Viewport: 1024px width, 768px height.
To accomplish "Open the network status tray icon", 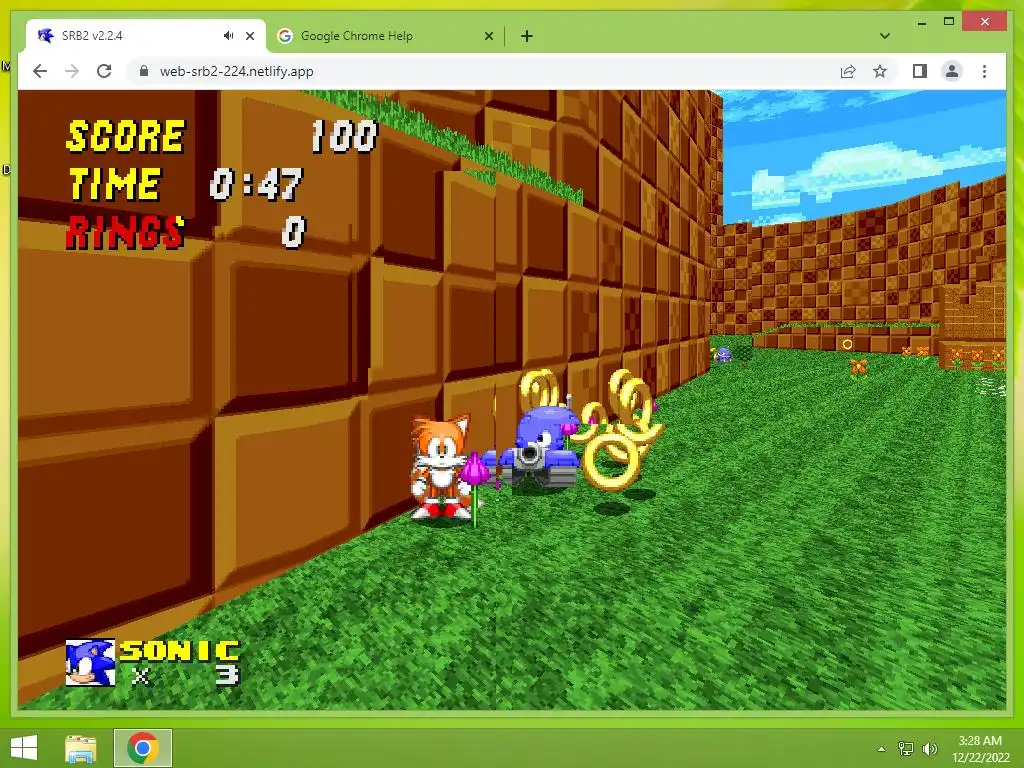I will coord(905,748).
